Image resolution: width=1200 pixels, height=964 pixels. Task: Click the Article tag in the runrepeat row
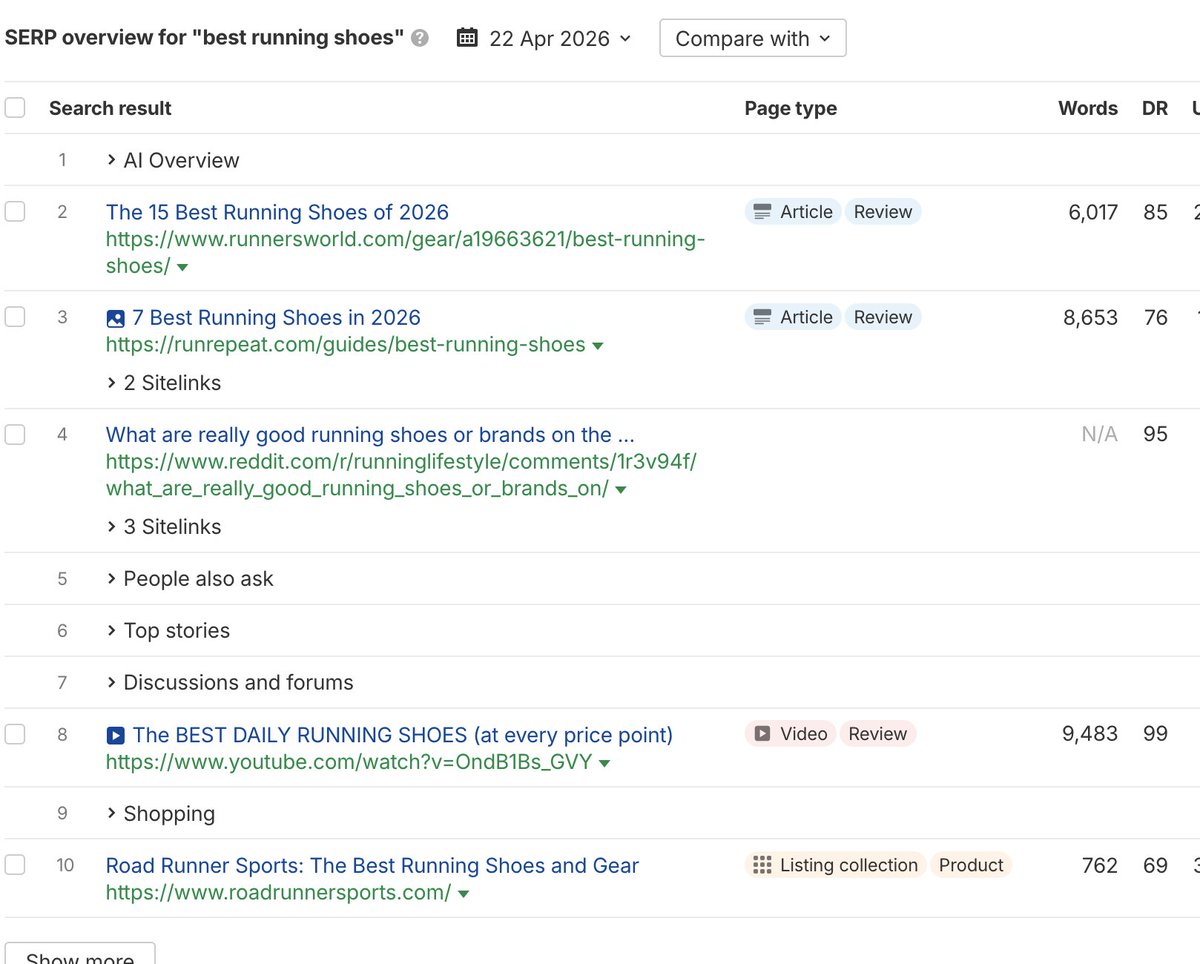793,317
